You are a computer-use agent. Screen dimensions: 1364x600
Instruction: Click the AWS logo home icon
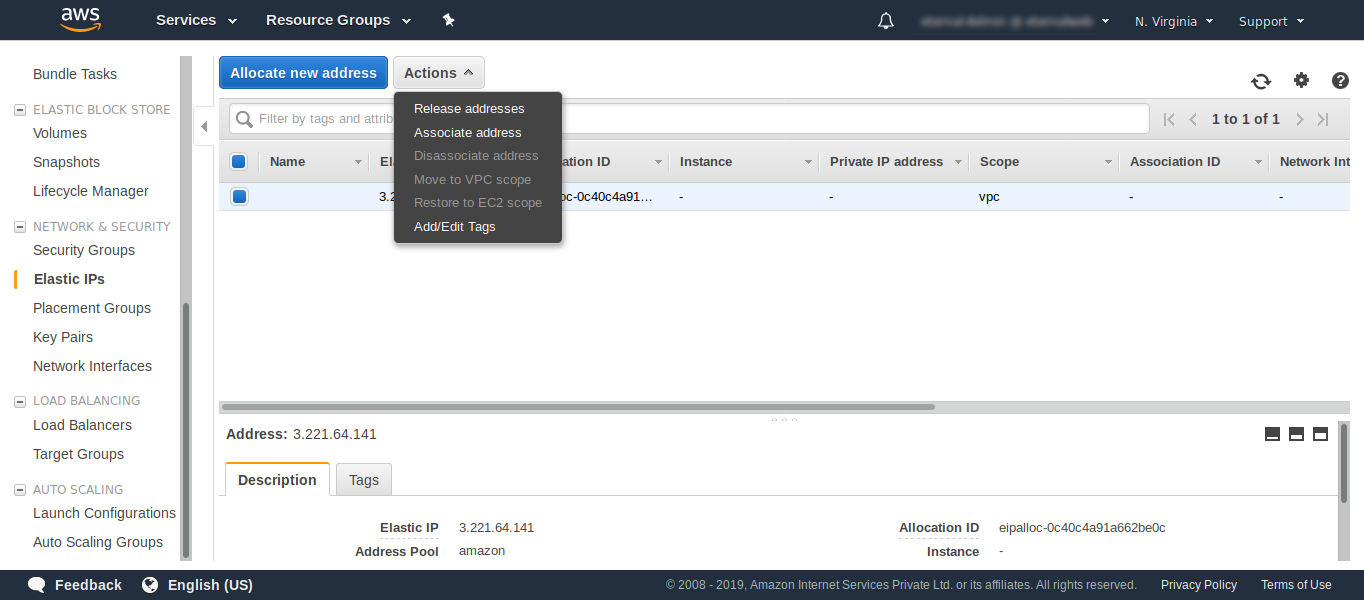81,19
